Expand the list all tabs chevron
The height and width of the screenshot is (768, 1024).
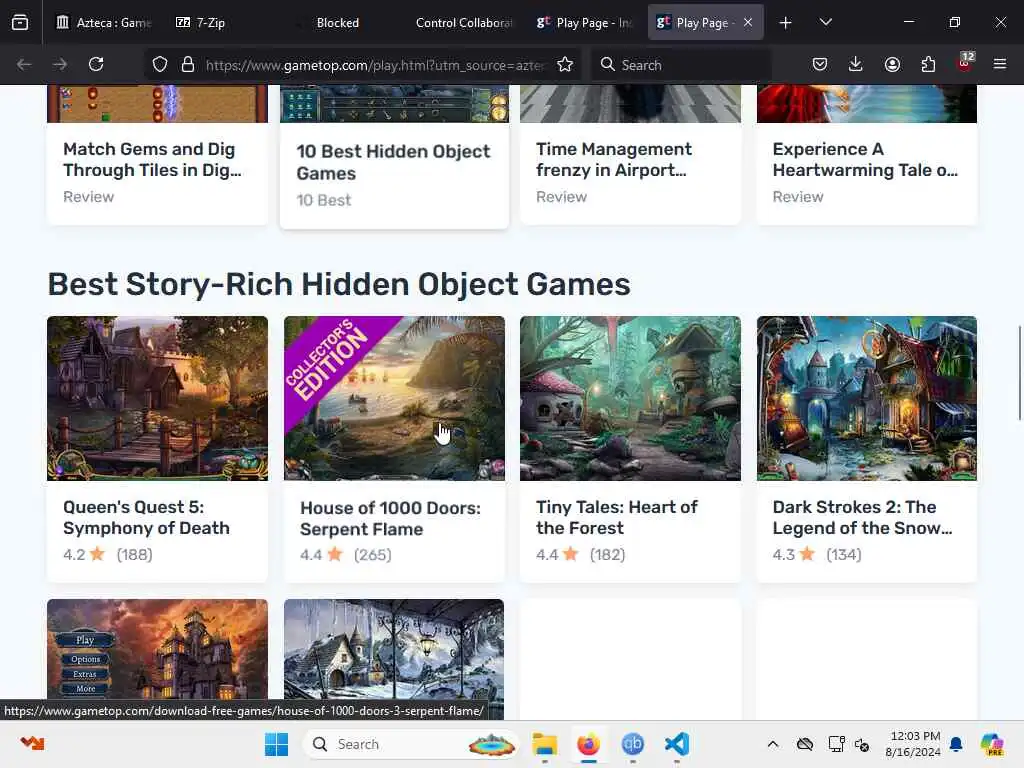click(825, 23)
